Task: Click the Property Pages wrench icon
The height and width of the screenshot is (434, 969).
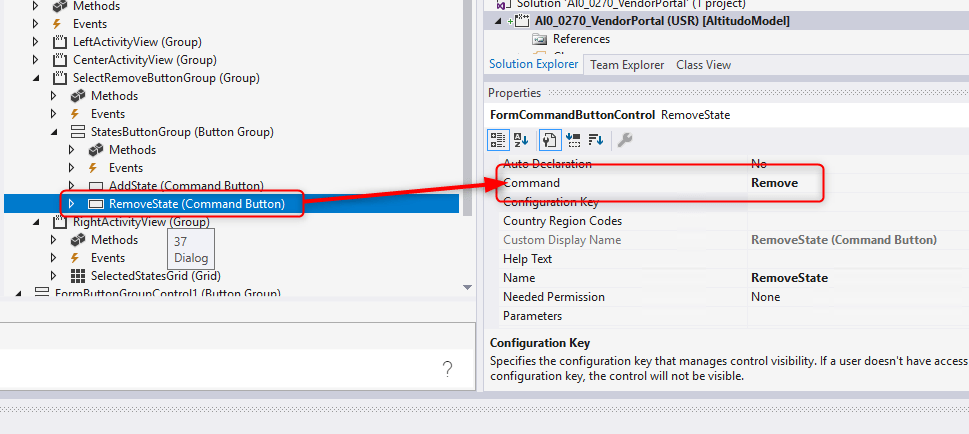Action: (x=625, y=139)
